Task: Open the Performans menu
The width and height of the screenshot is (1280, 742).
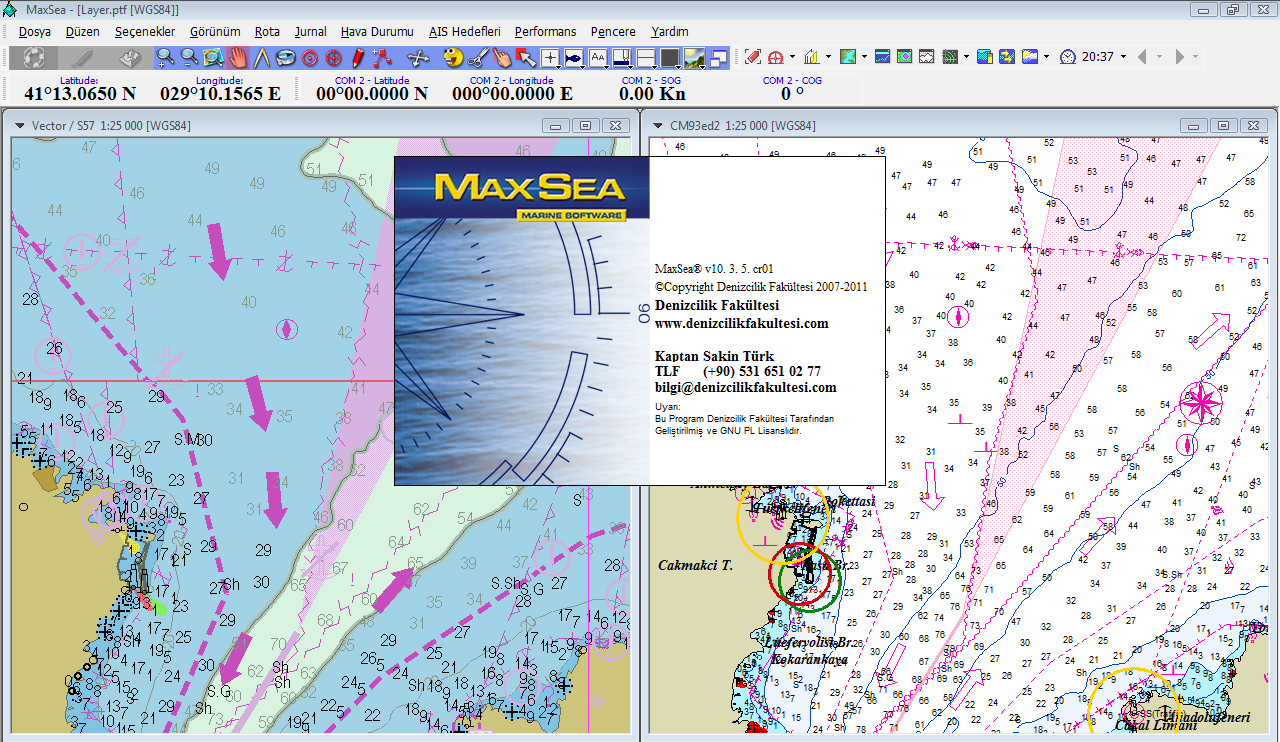Action: 546,31
